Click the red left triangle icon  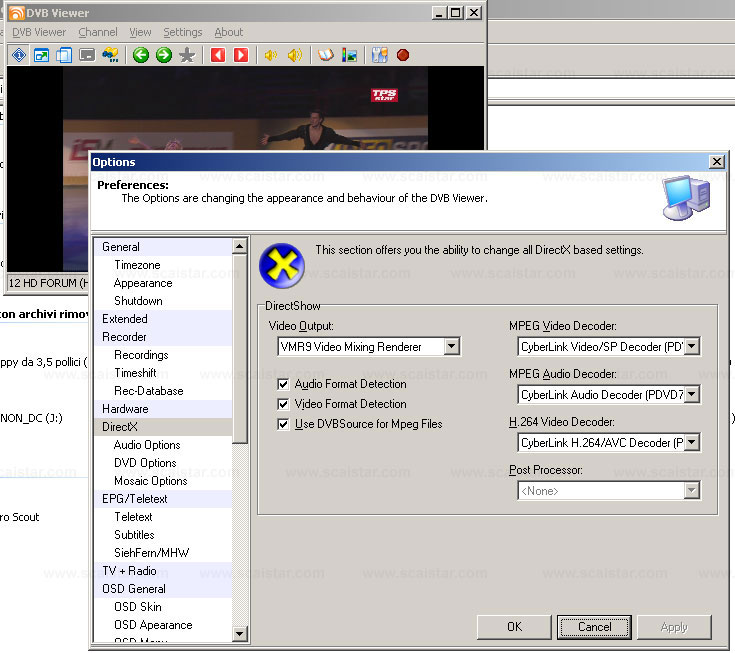pos(218,55)
